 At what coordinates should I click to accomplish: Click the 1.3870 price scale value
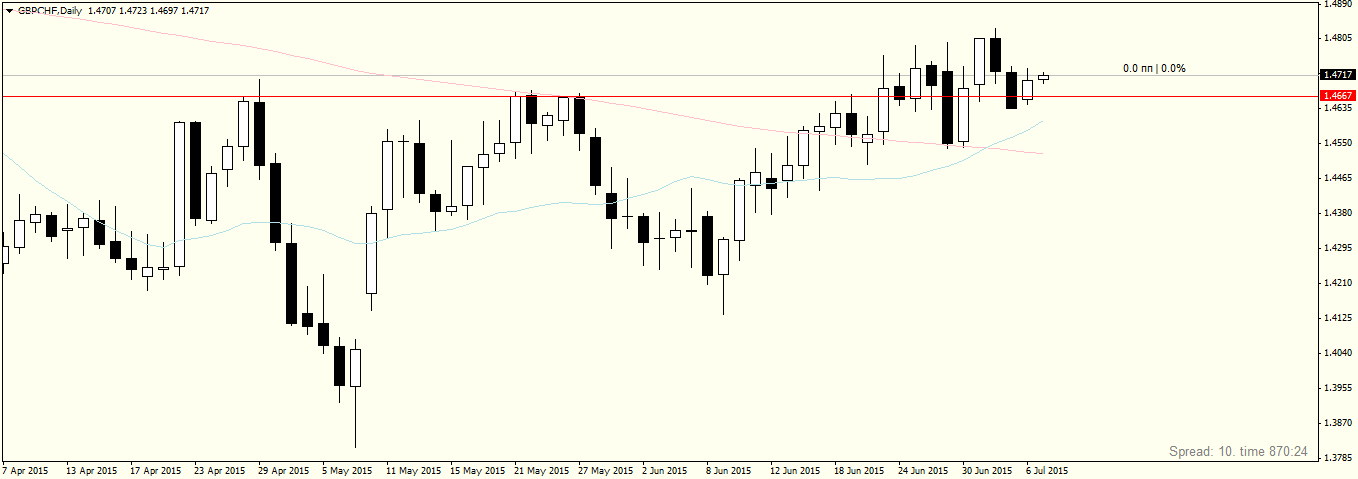(1339, 423)
